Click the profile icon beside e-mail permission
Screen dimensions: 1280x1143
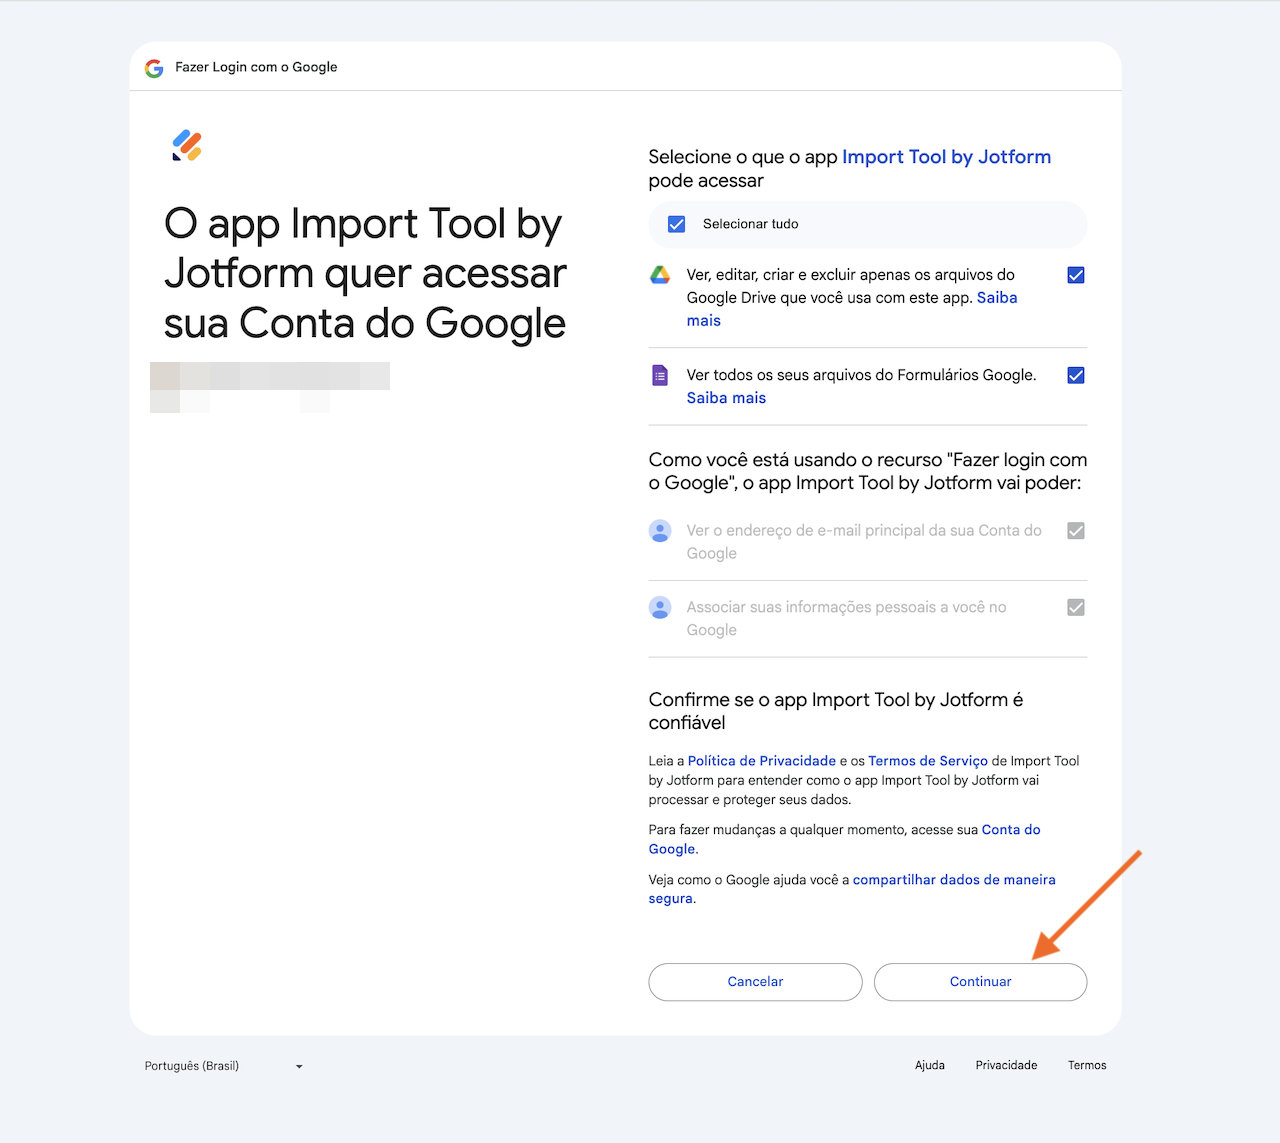(x=660, y=531)
